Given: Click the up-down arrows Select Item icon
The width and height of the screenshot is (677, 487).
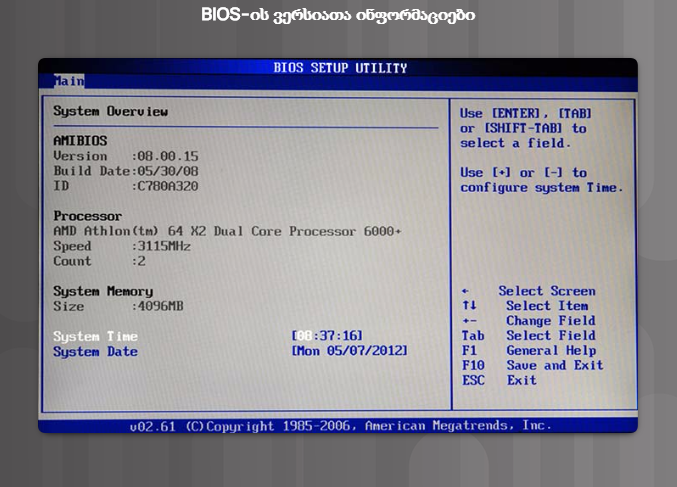Looking at the screenshot, I should tap(466, 306).
